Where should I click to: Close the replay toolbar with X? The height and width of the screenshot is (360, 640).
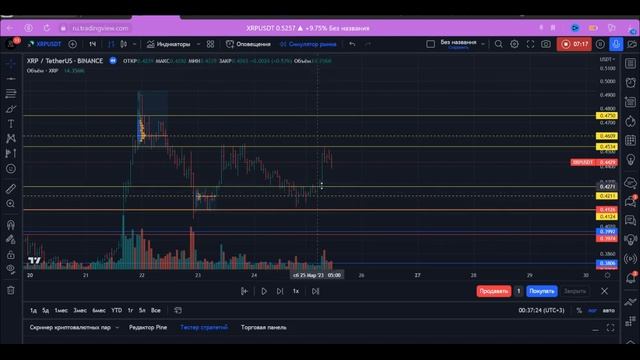click(x=604, y=291)
